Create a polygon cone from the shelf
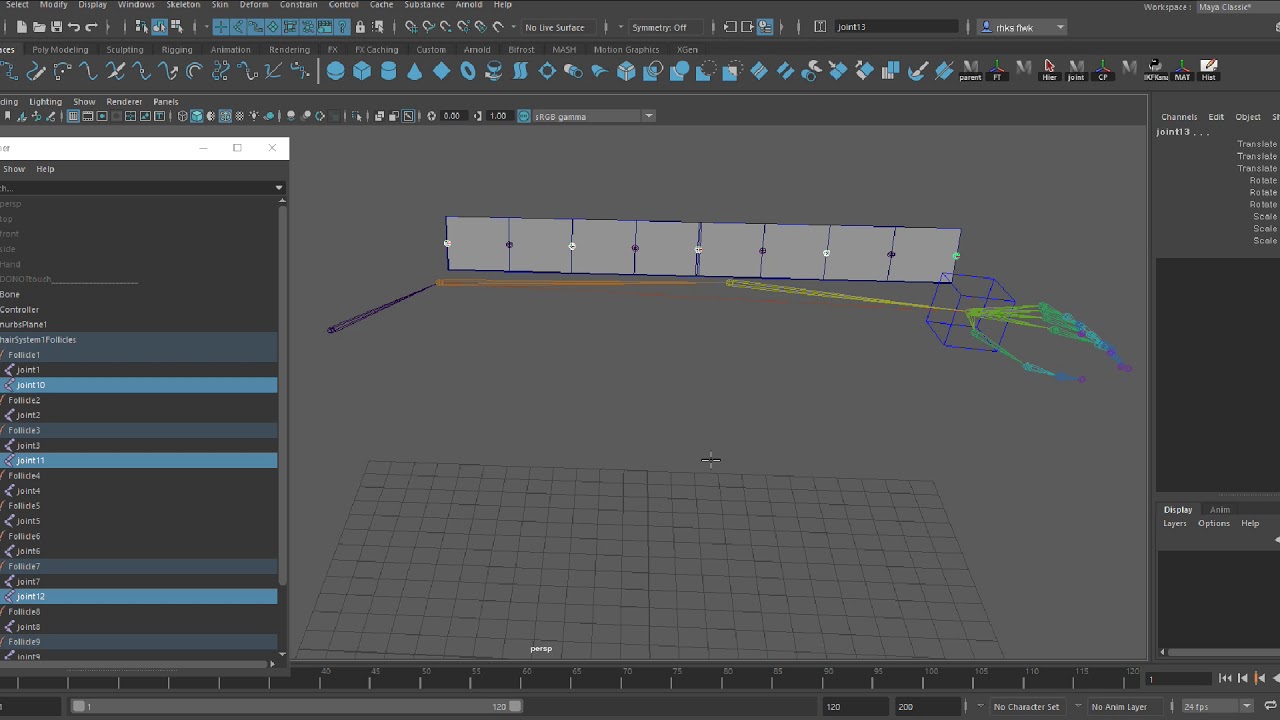This screenshot has height=720, width=1280. point(414,71)
